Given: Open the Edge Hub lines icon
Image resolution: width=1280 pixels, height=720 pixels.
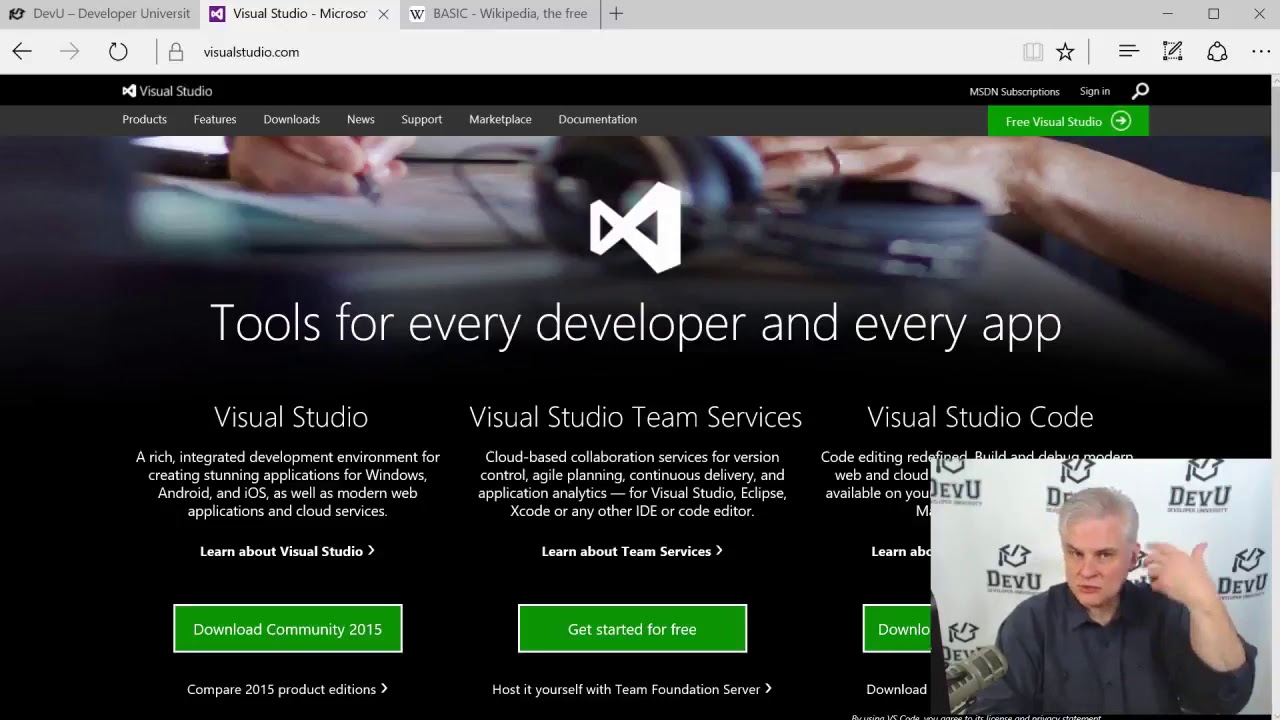Looking at the screenshot, I should pos(1129,52).
